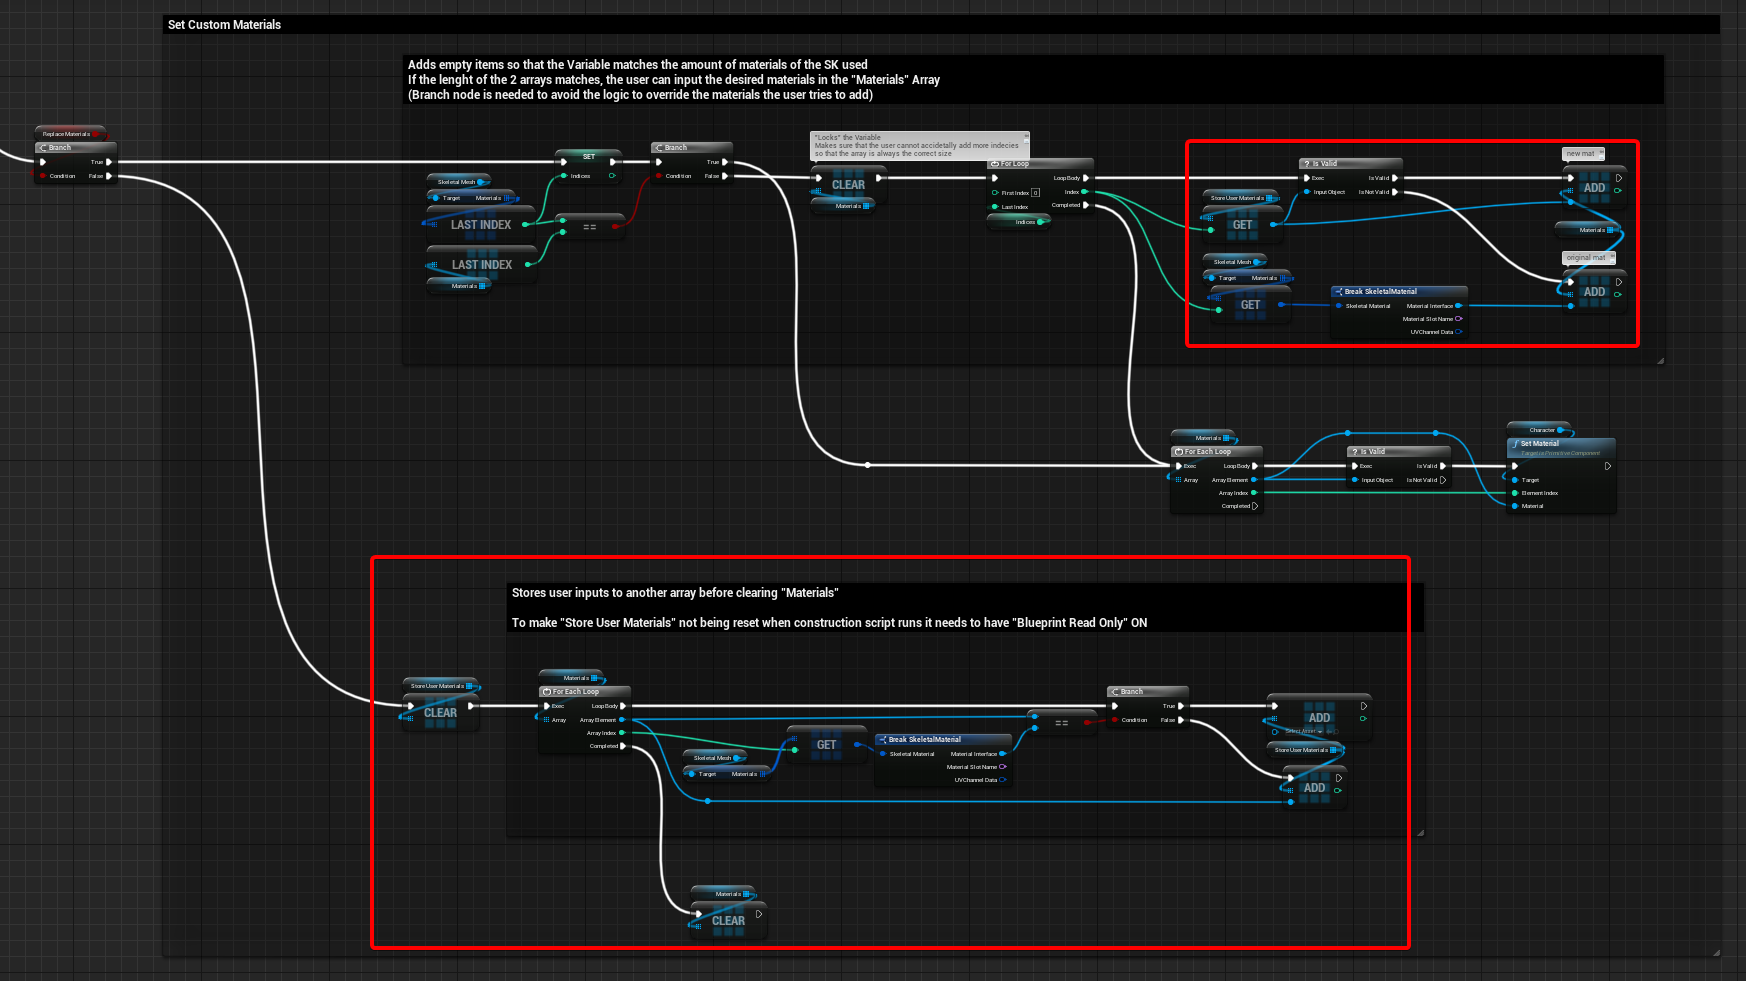Select the new mat comment bubble

coord(1583,154)
